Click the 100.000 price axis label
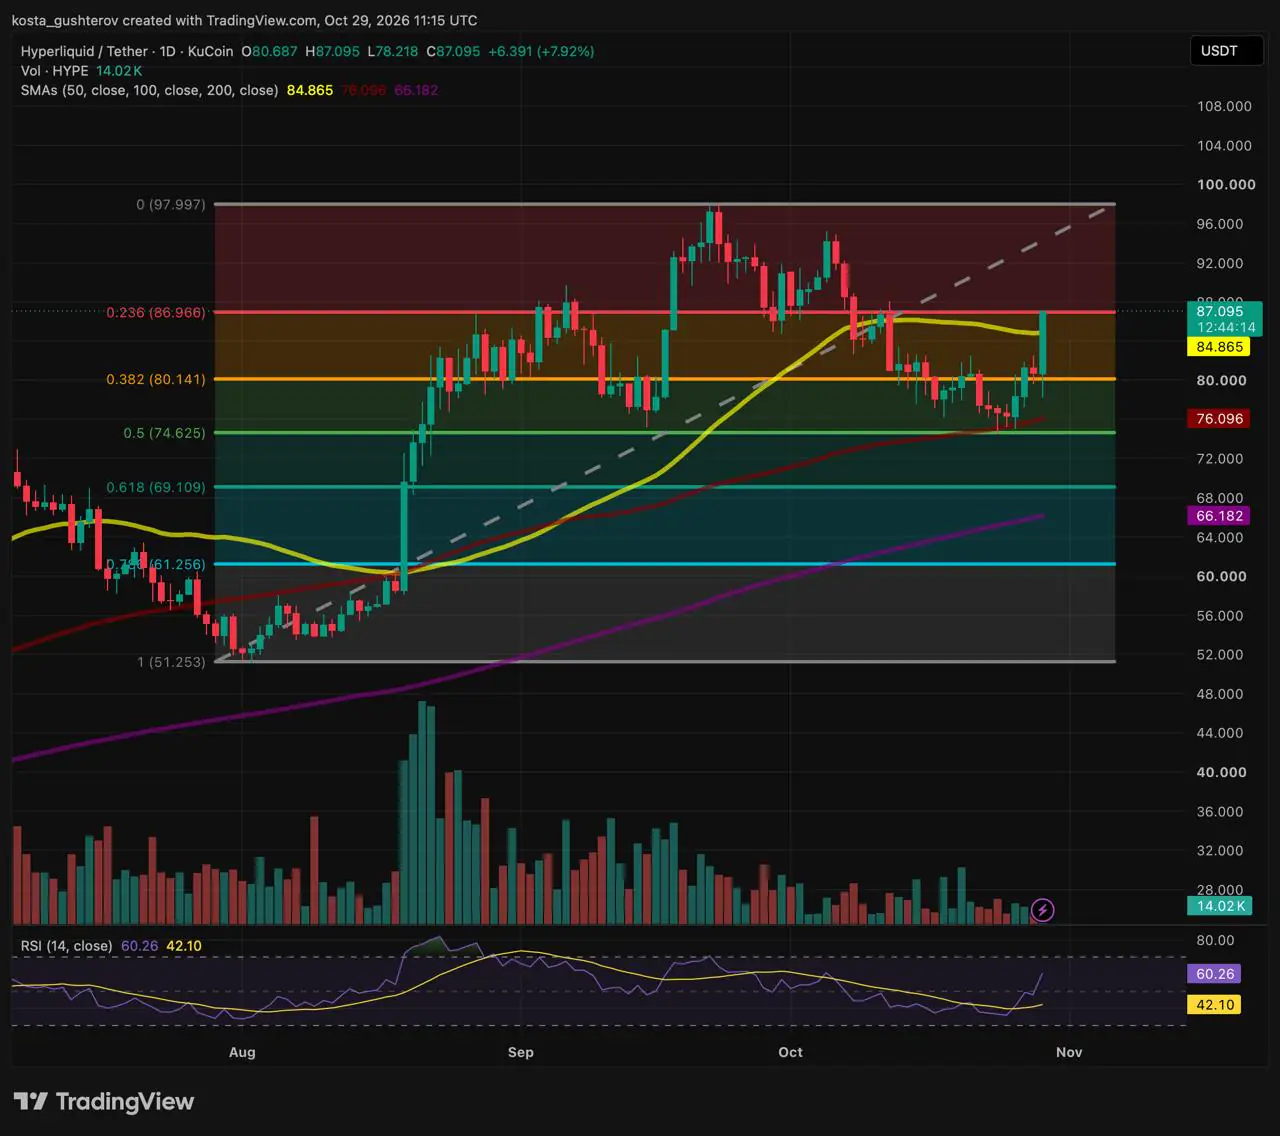The height and width of the screenshot is (1136, 1280). tap(1226, 185)
